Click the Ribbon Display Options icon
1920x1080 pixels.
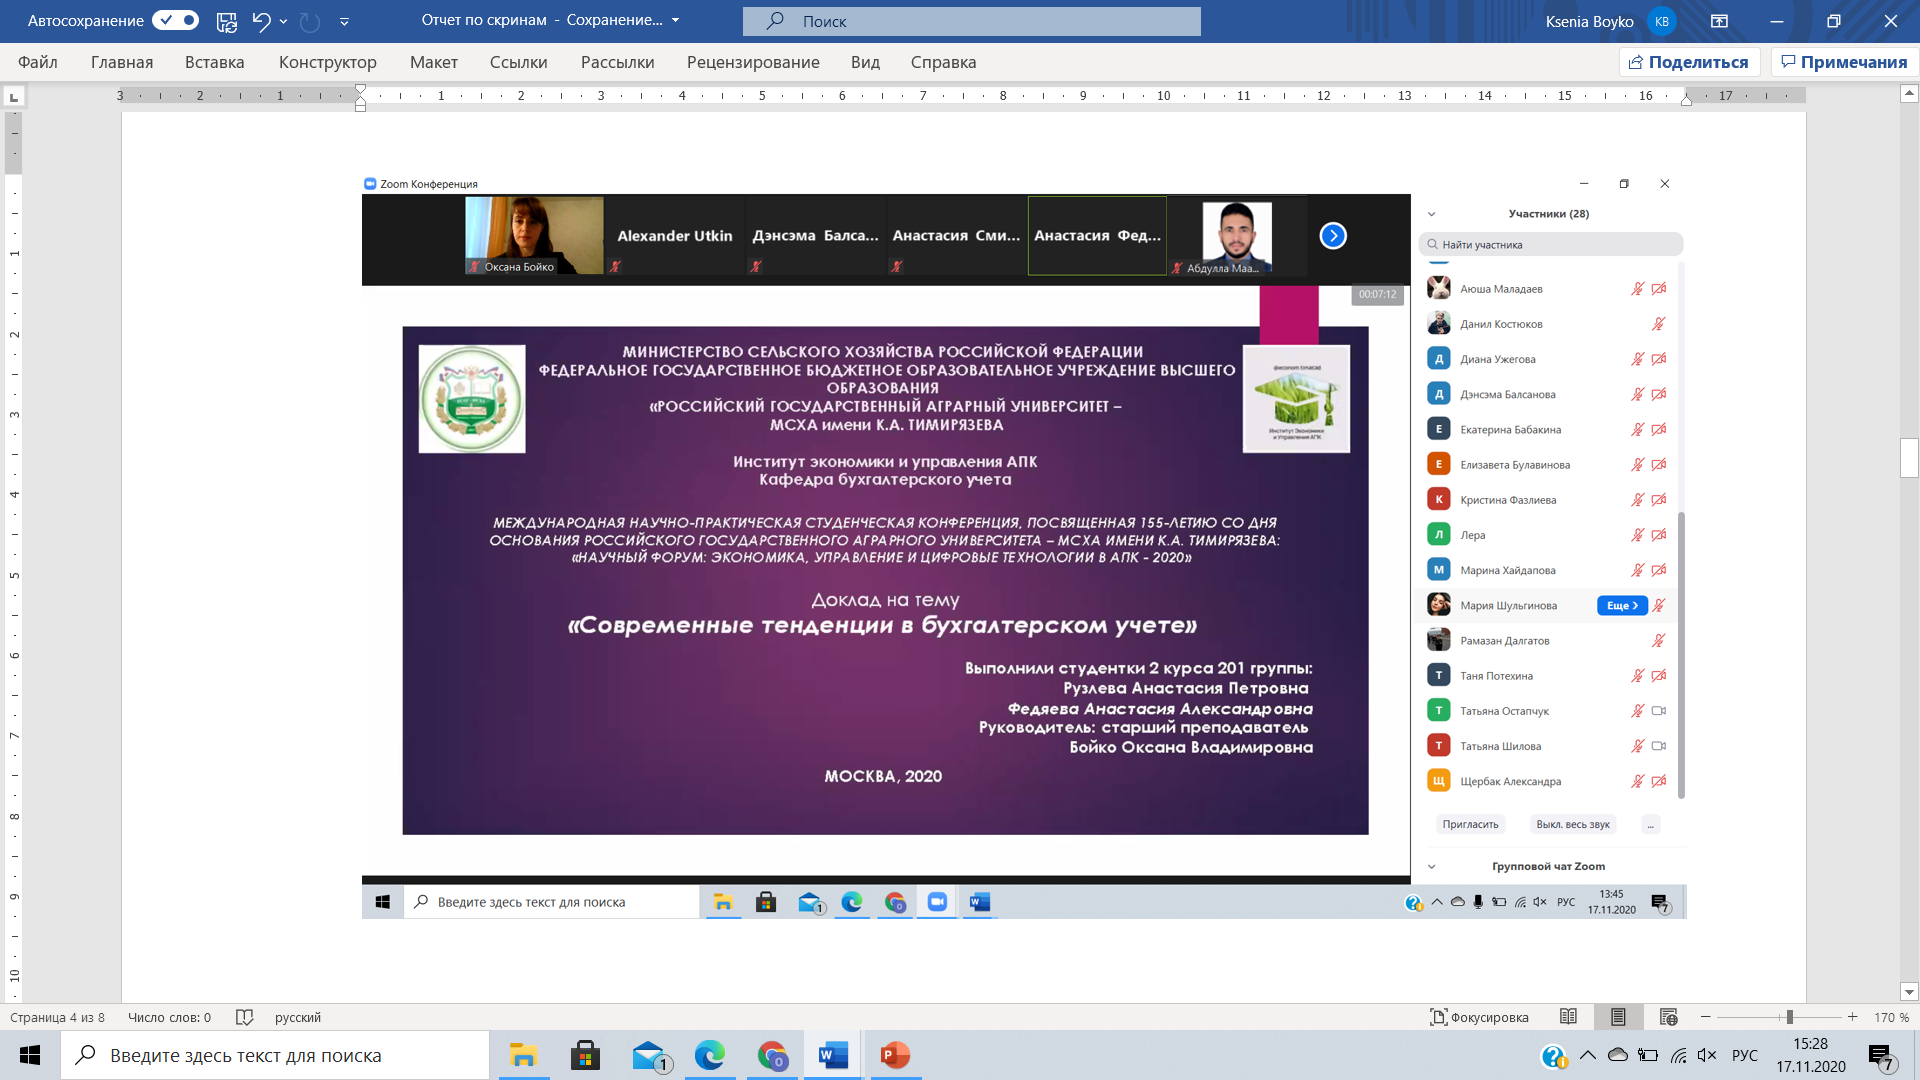pos(1720,21)
